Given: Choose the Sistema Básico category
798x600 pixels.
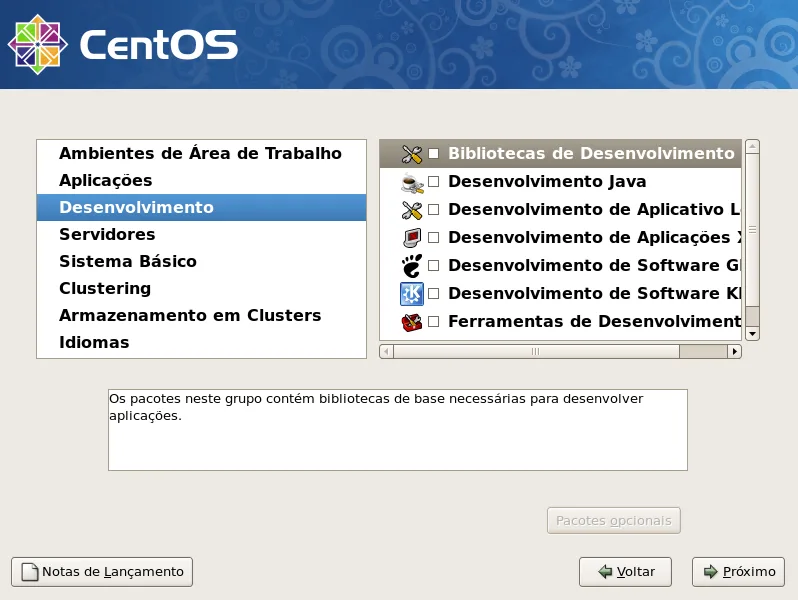Looking at the screenshot, I should [x=201, y=261].
